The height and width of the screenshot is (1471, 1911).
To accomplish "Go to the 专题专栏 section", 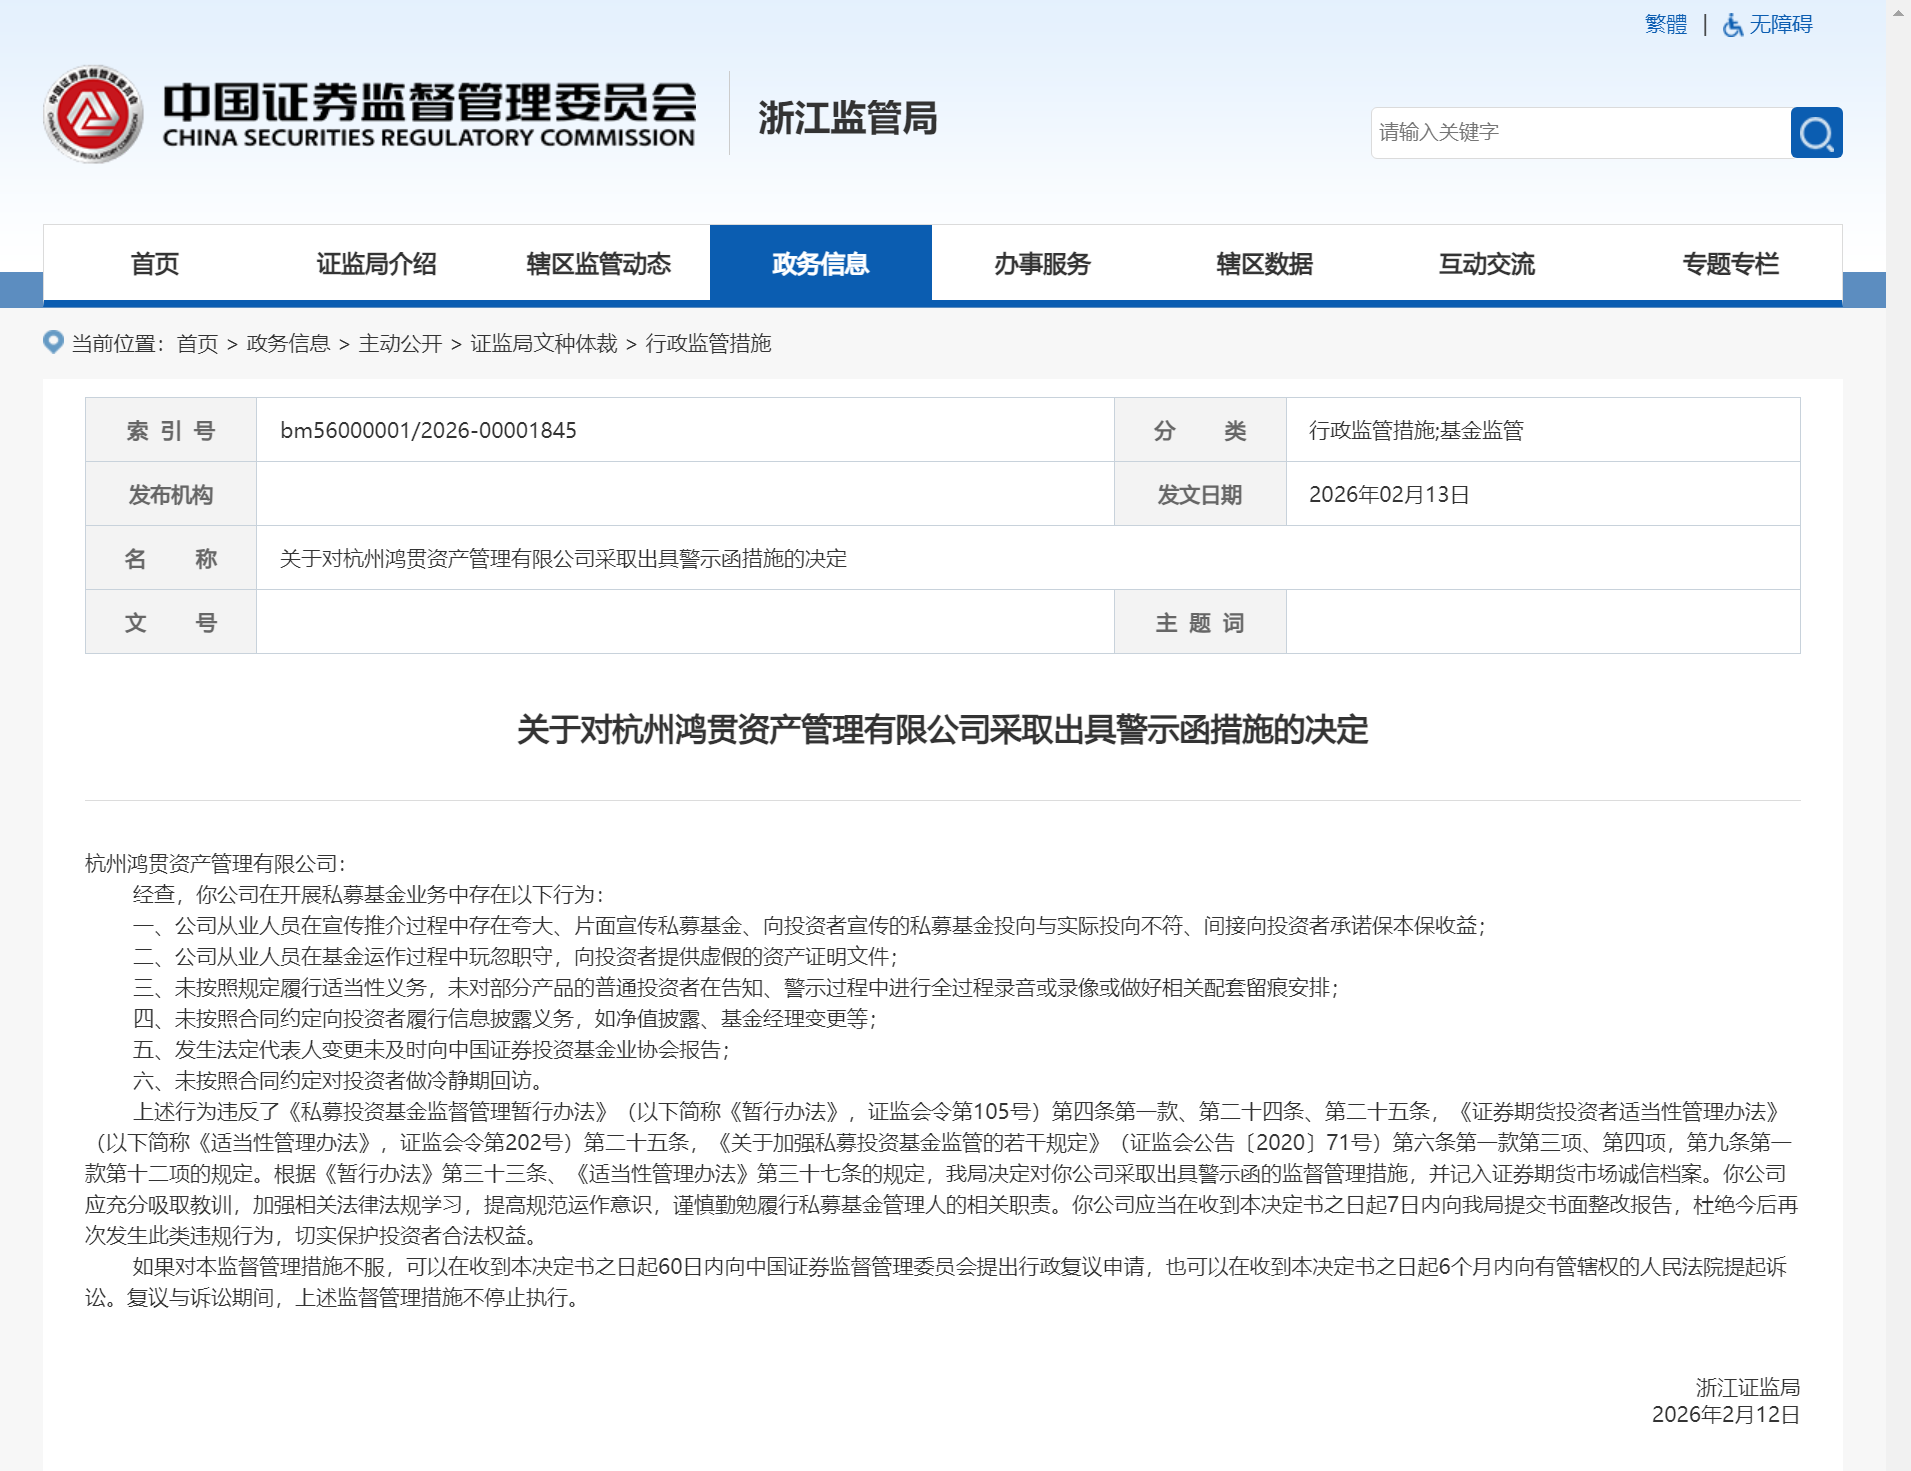I will tap(1730, 264).
